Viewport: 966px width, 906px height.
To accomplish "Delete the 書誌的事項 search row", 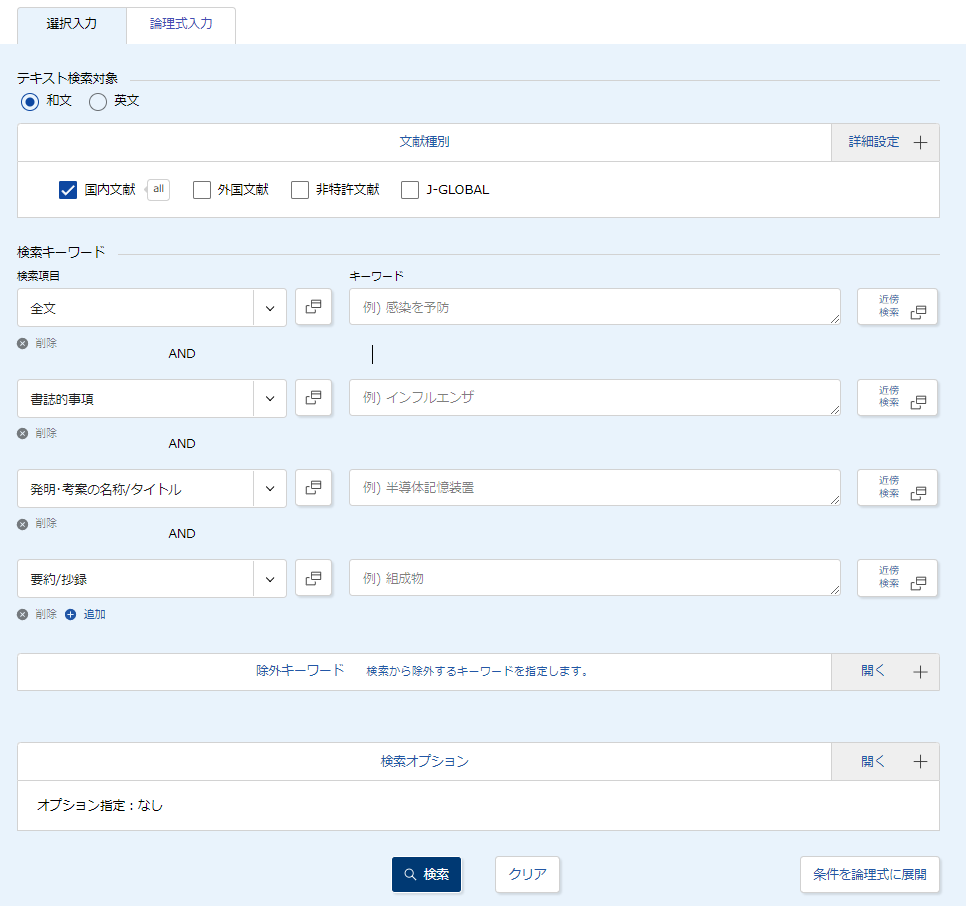I will (38, 433).
